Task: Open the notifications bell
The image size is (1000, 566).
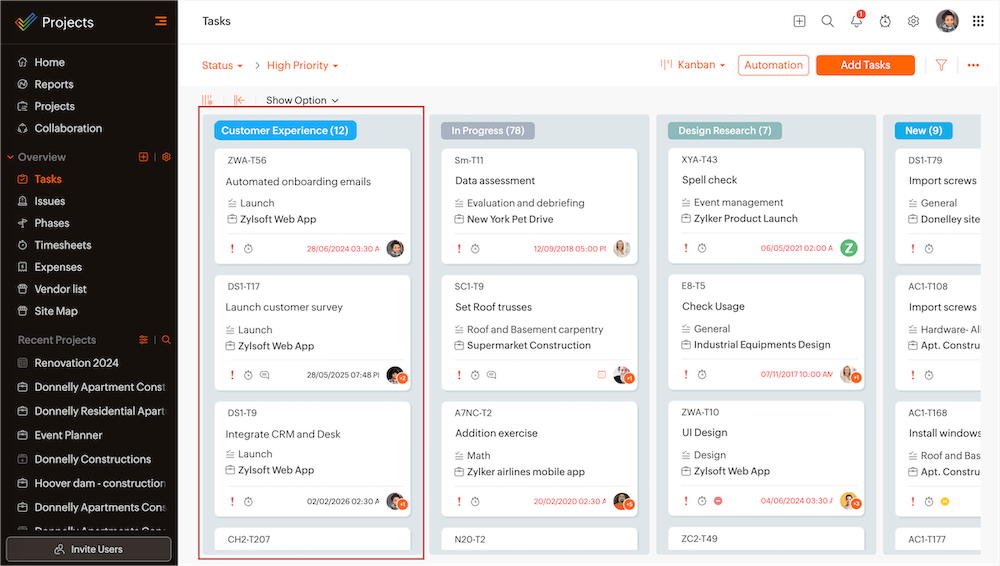Action: tap(856, 21)
